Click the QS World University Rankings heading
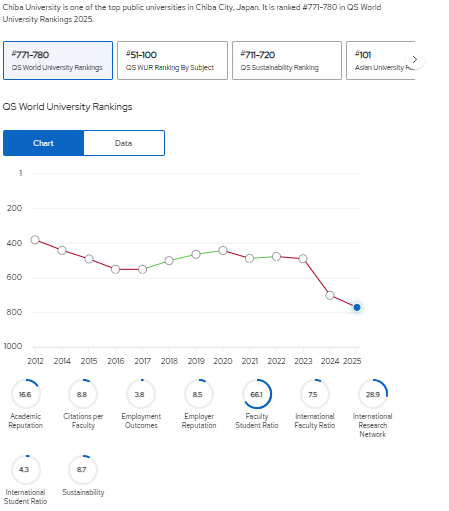 pyautogui.click(x=67, y=107)
